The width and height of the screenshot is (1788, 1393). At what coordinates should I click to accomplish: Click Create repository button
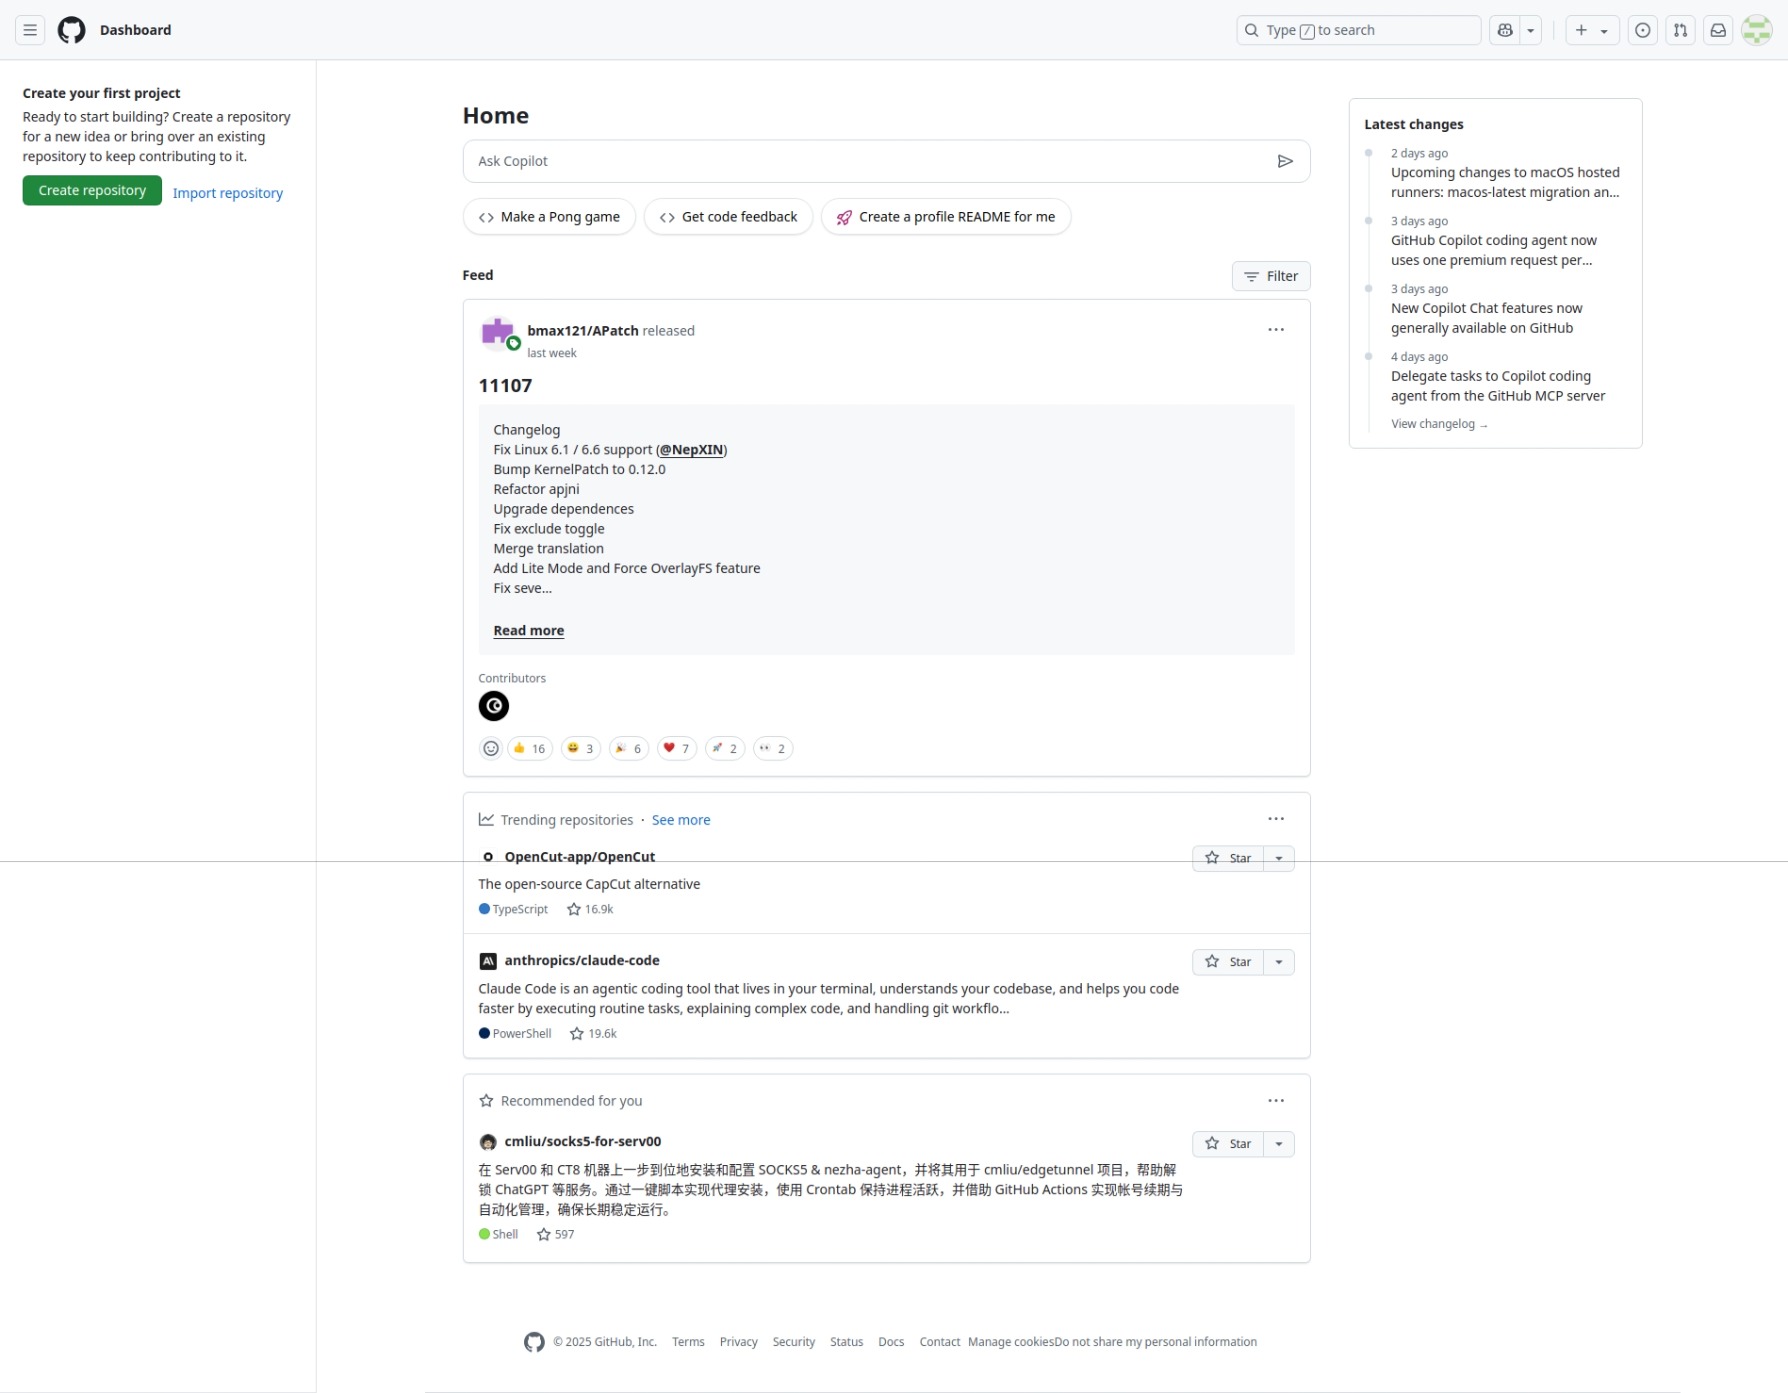tap(92, 190)
